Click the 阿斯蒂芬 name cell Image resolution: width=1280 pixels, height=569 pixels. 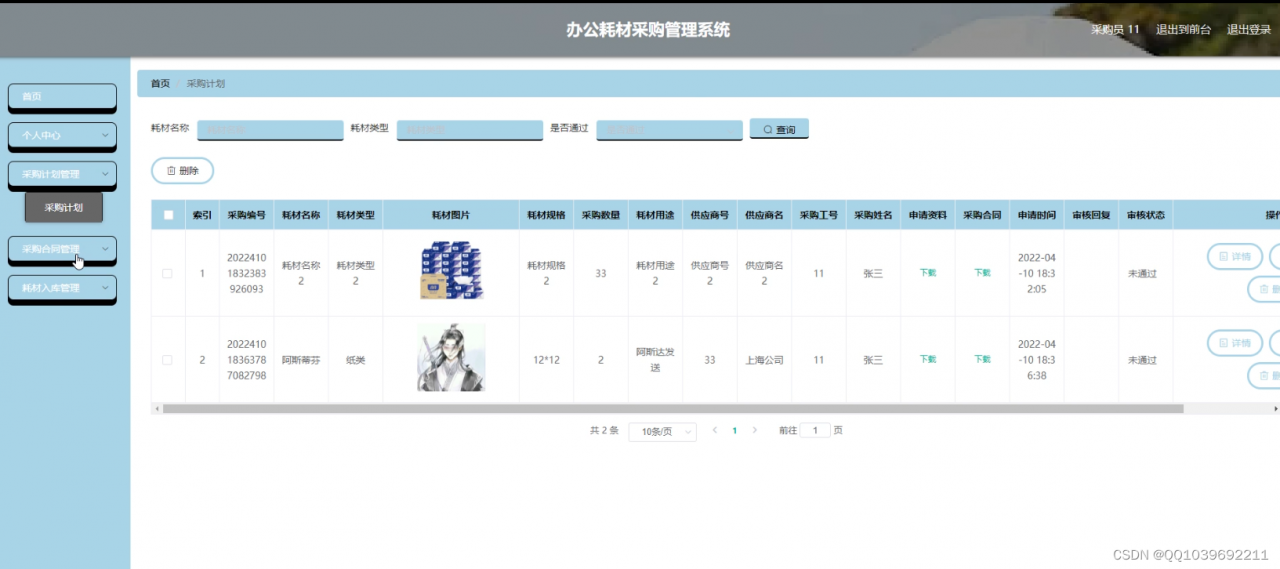[x=301, y=360]
